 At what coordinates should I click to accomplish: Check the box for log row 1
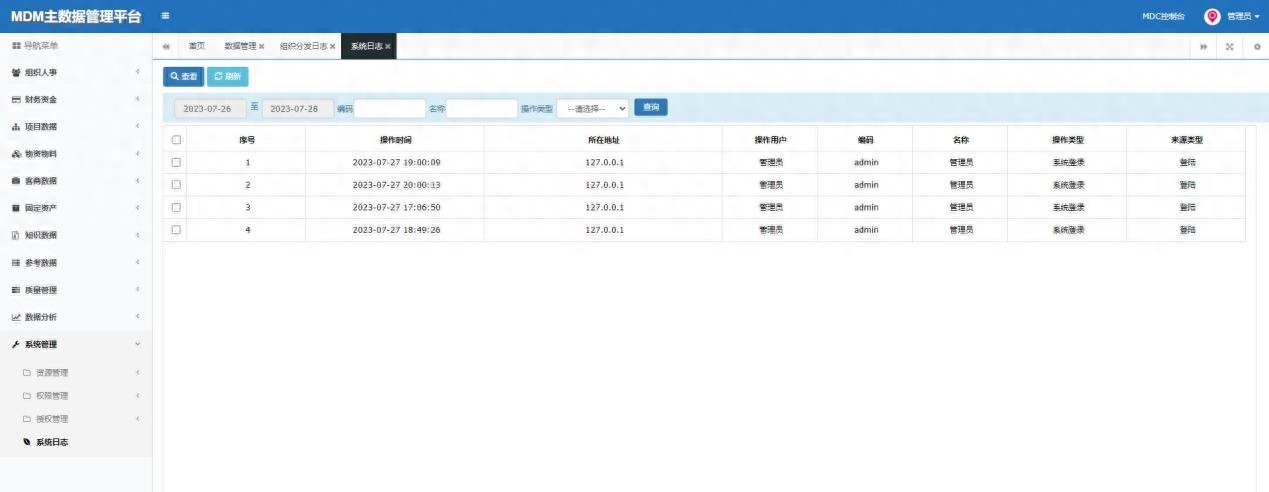[x=176, y=162]
